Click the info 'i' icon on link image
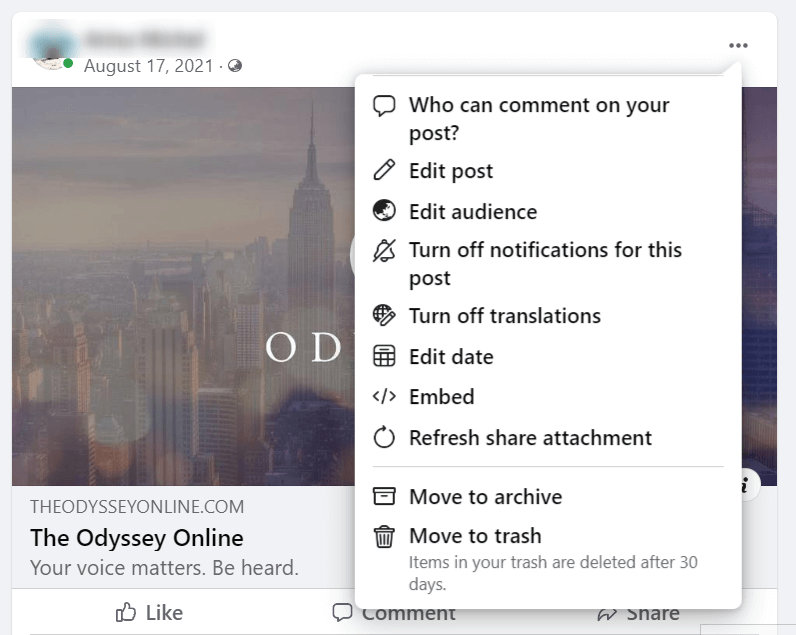796x635 pixels. pos(746,484)
